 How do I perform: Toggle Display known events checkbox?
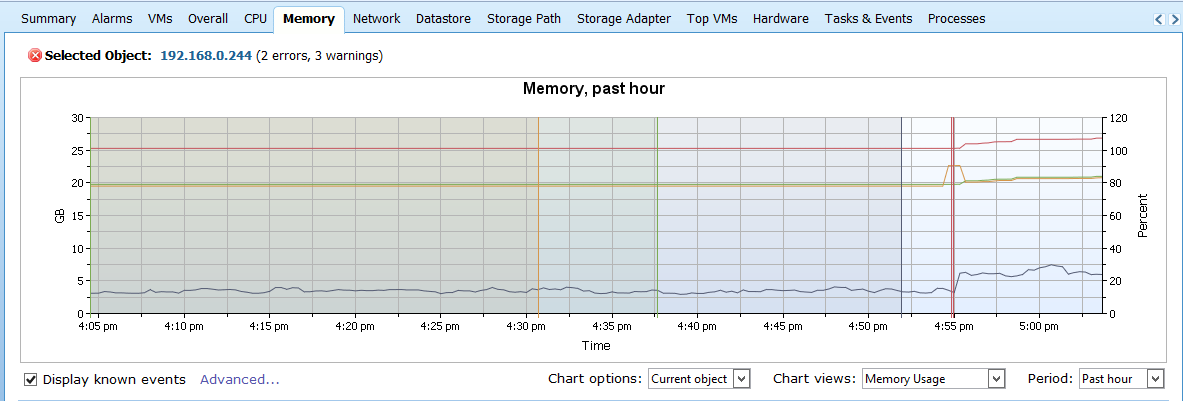[x=31, y=379]
